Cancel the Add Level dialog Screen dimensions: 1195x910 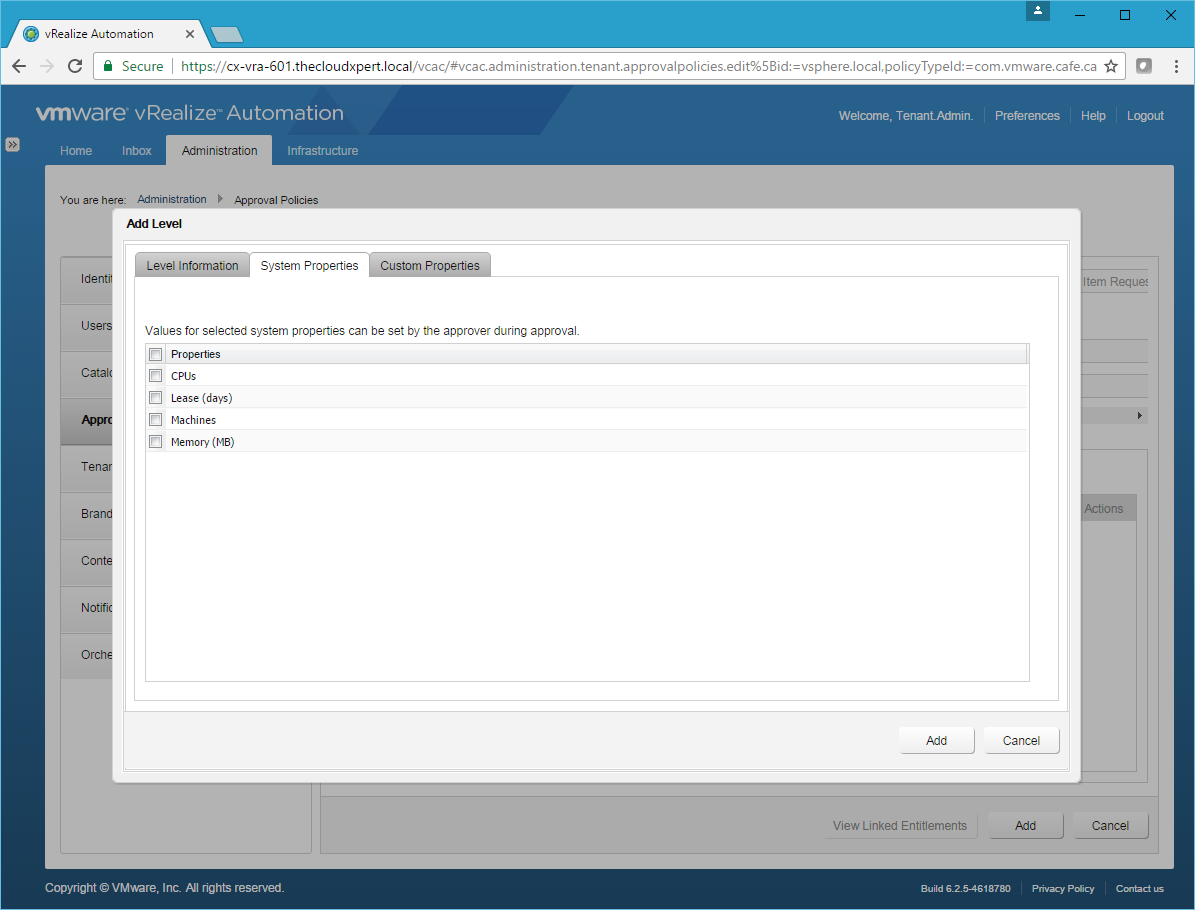1021,741
